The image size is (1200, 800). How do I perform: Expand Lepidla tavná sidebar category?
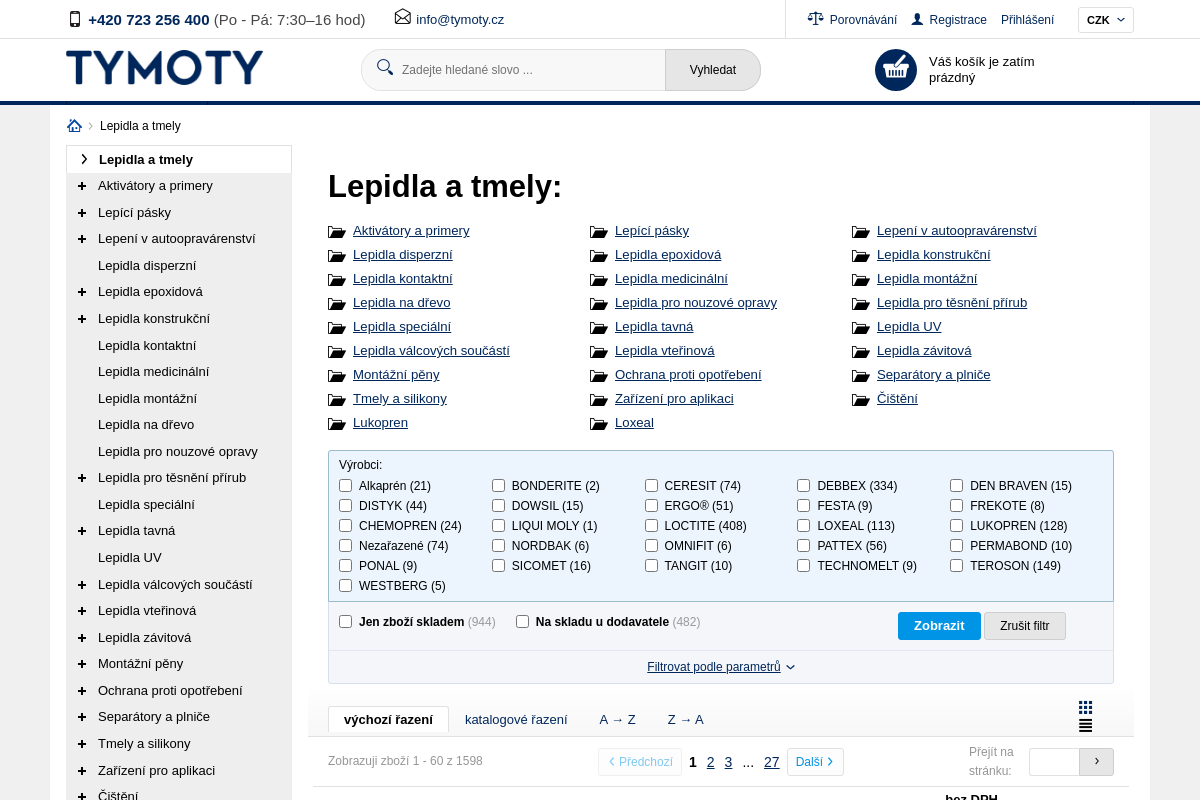click(82, 531)
